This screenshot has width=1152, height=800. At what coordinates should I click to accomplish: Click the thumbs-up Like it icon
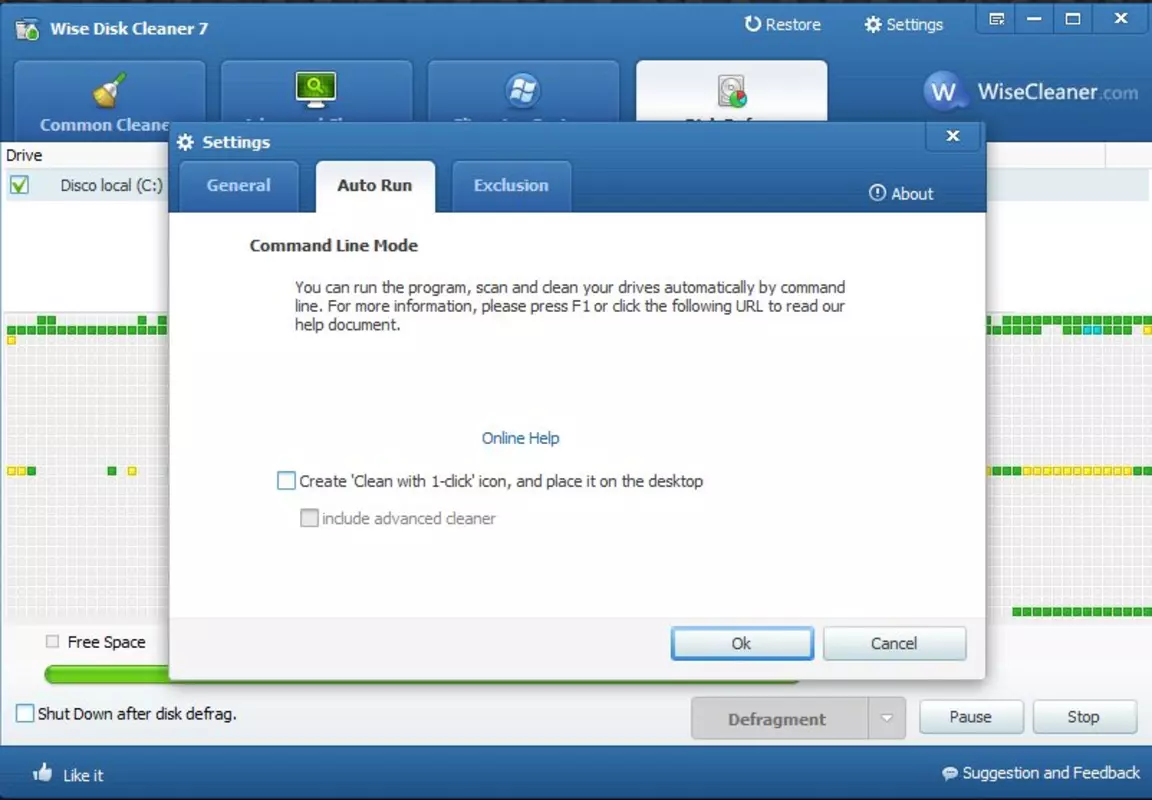[x=43, y=773]
